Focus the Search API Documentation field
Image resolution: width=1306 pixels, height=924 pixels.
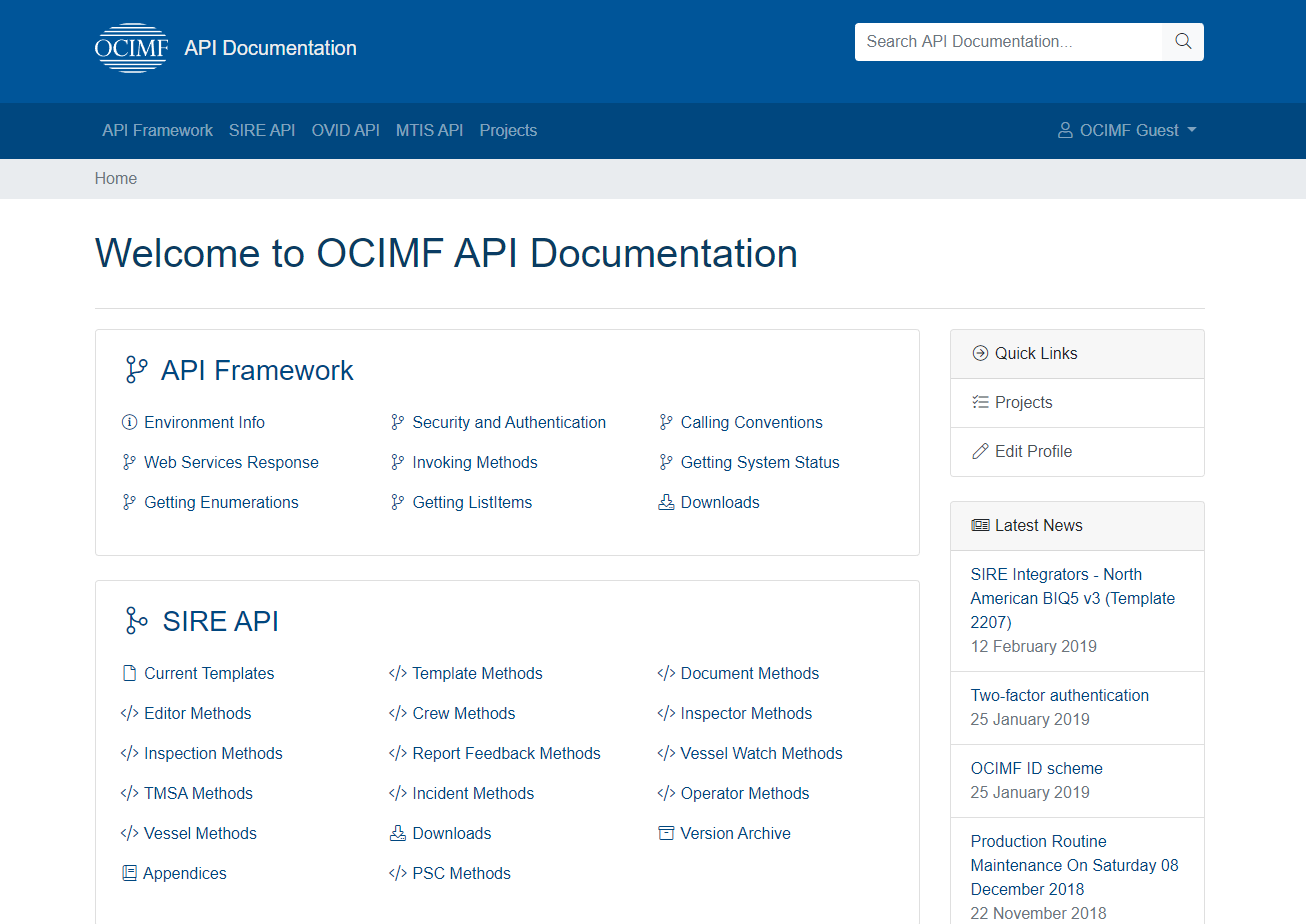(1010, 42)
